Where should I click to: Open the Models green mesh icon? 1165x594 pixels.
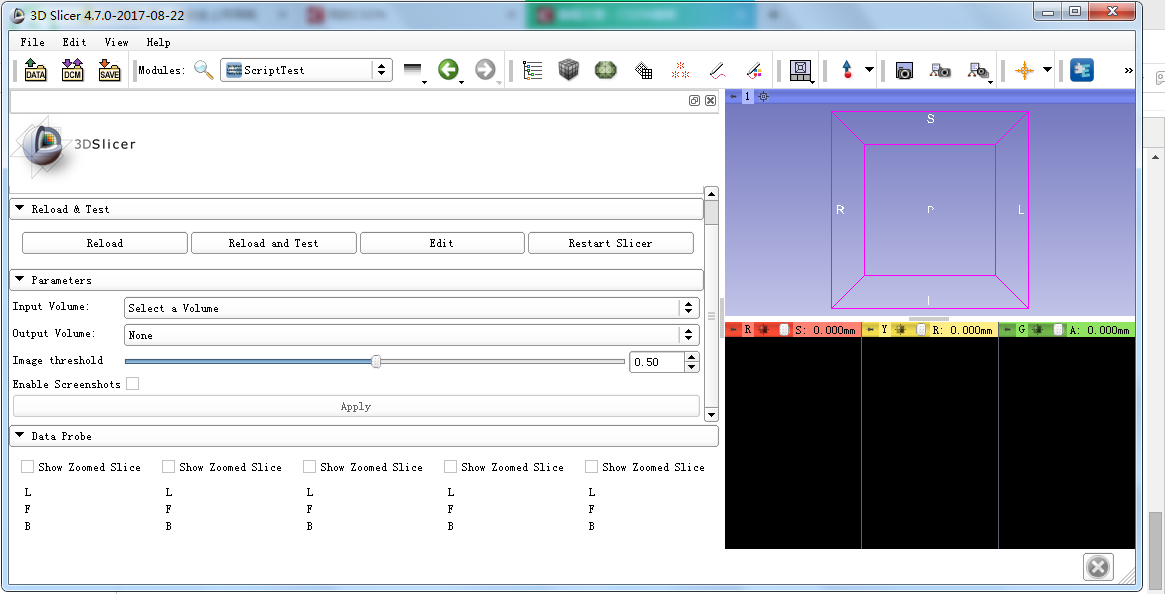[606, 70]
